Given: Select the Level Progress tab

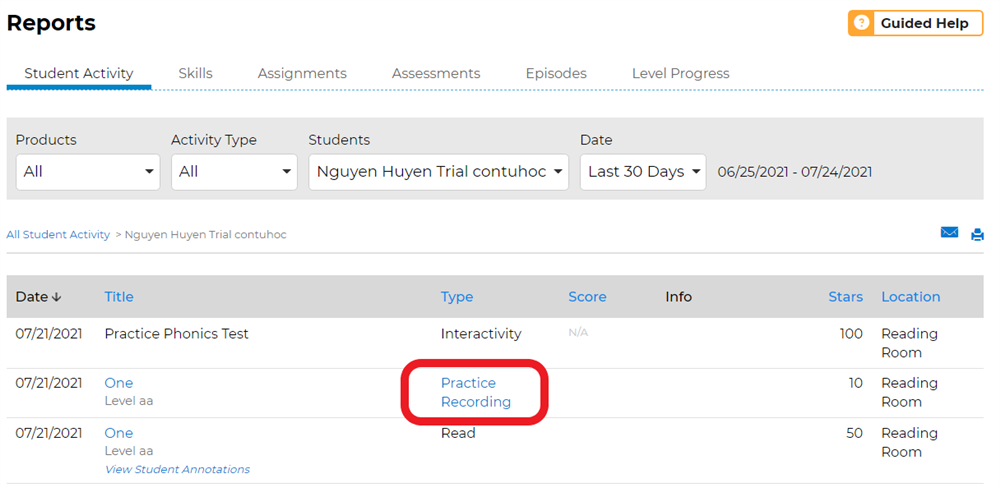Looking at the screenshot, I should pos(680,73).
